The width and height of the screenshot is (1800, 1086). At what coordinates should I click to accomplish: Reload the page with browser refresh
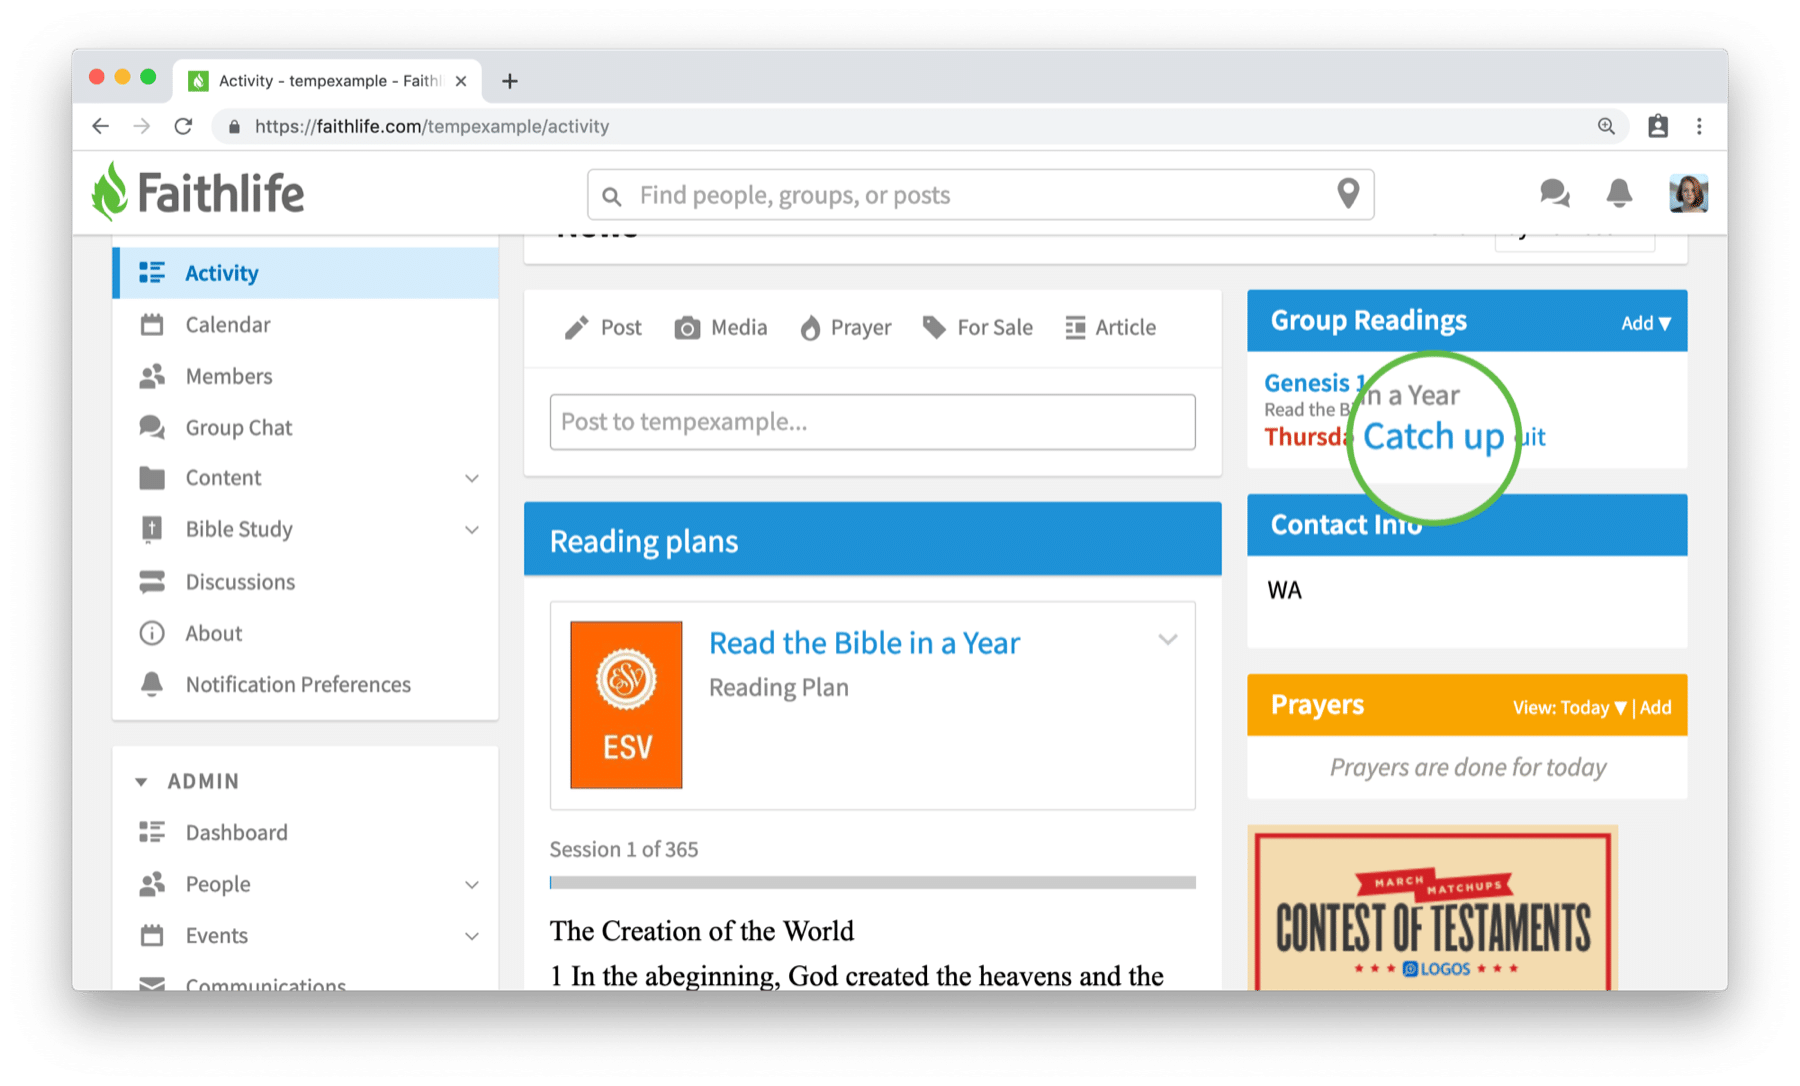tap(183, 126)
